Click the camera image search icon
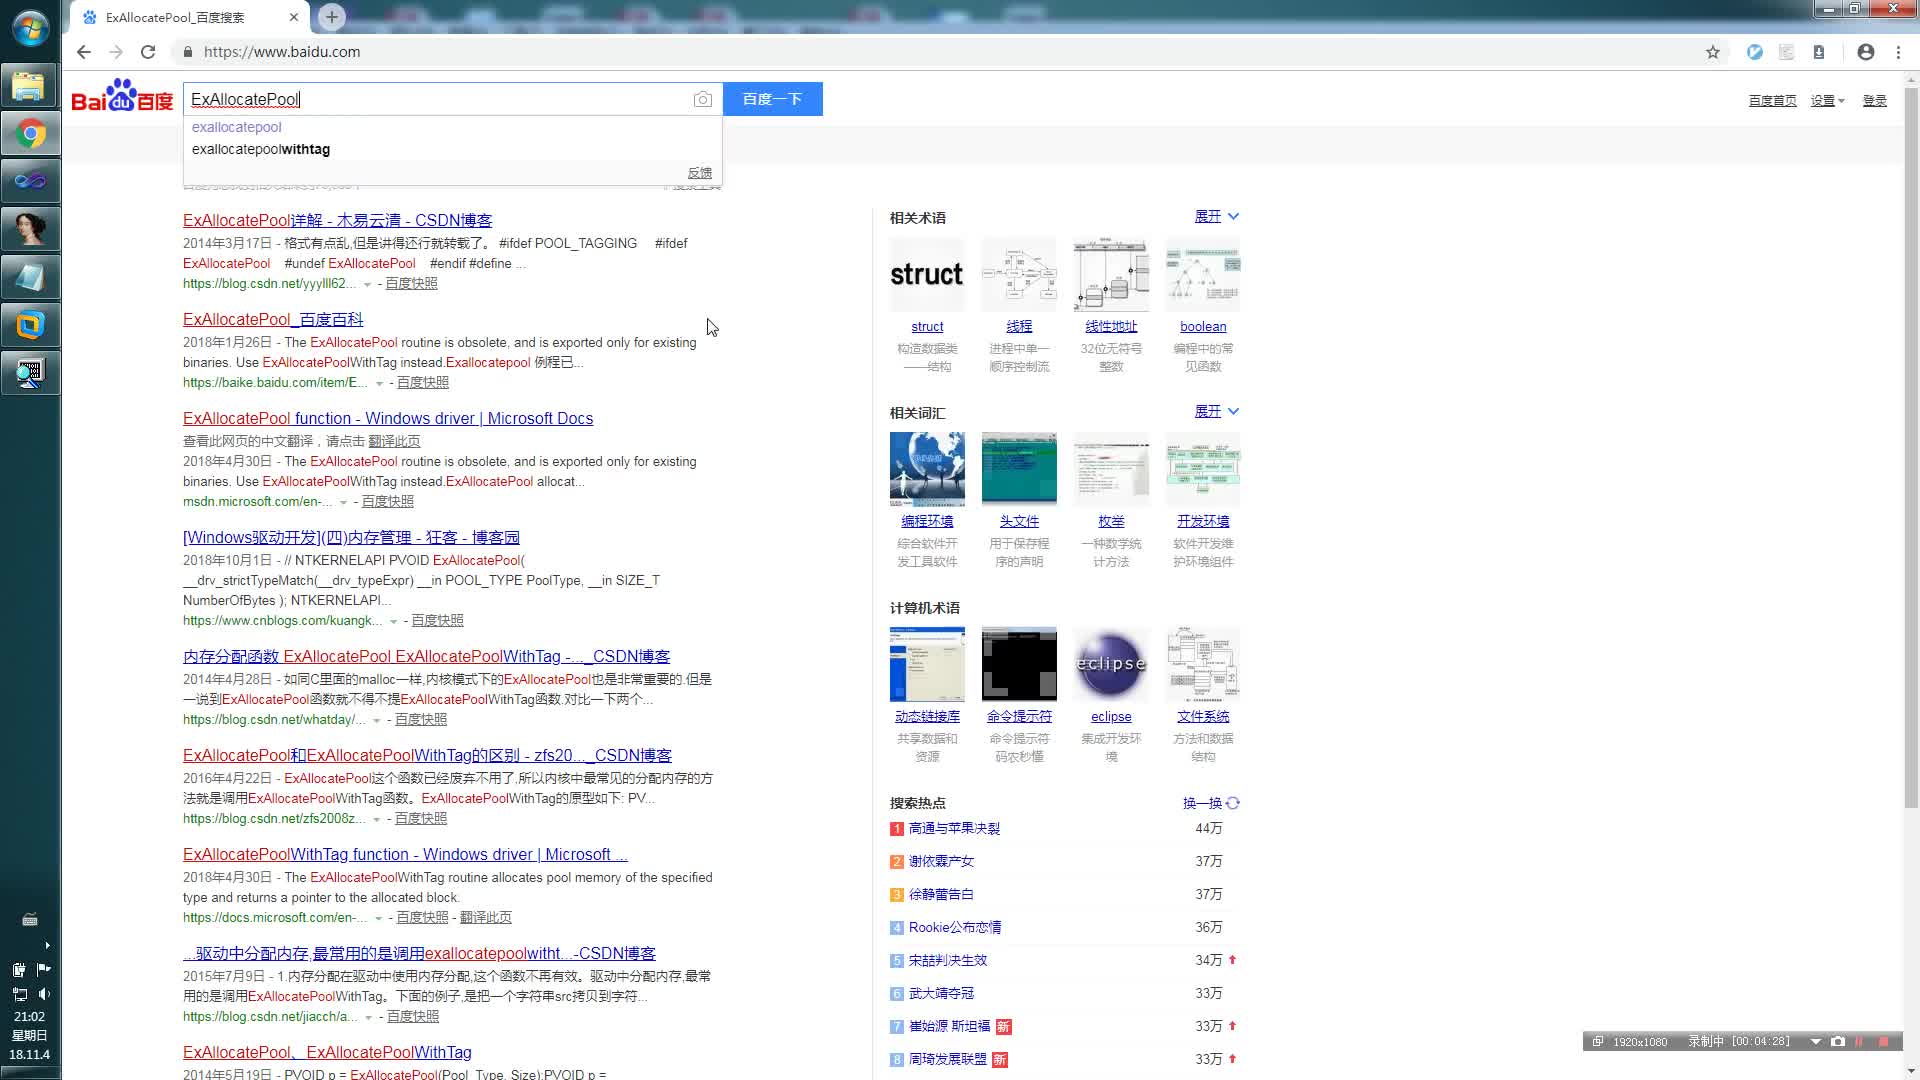Image resolution: width=1920 pixels, height=1080 pixels. coord(702,99)
